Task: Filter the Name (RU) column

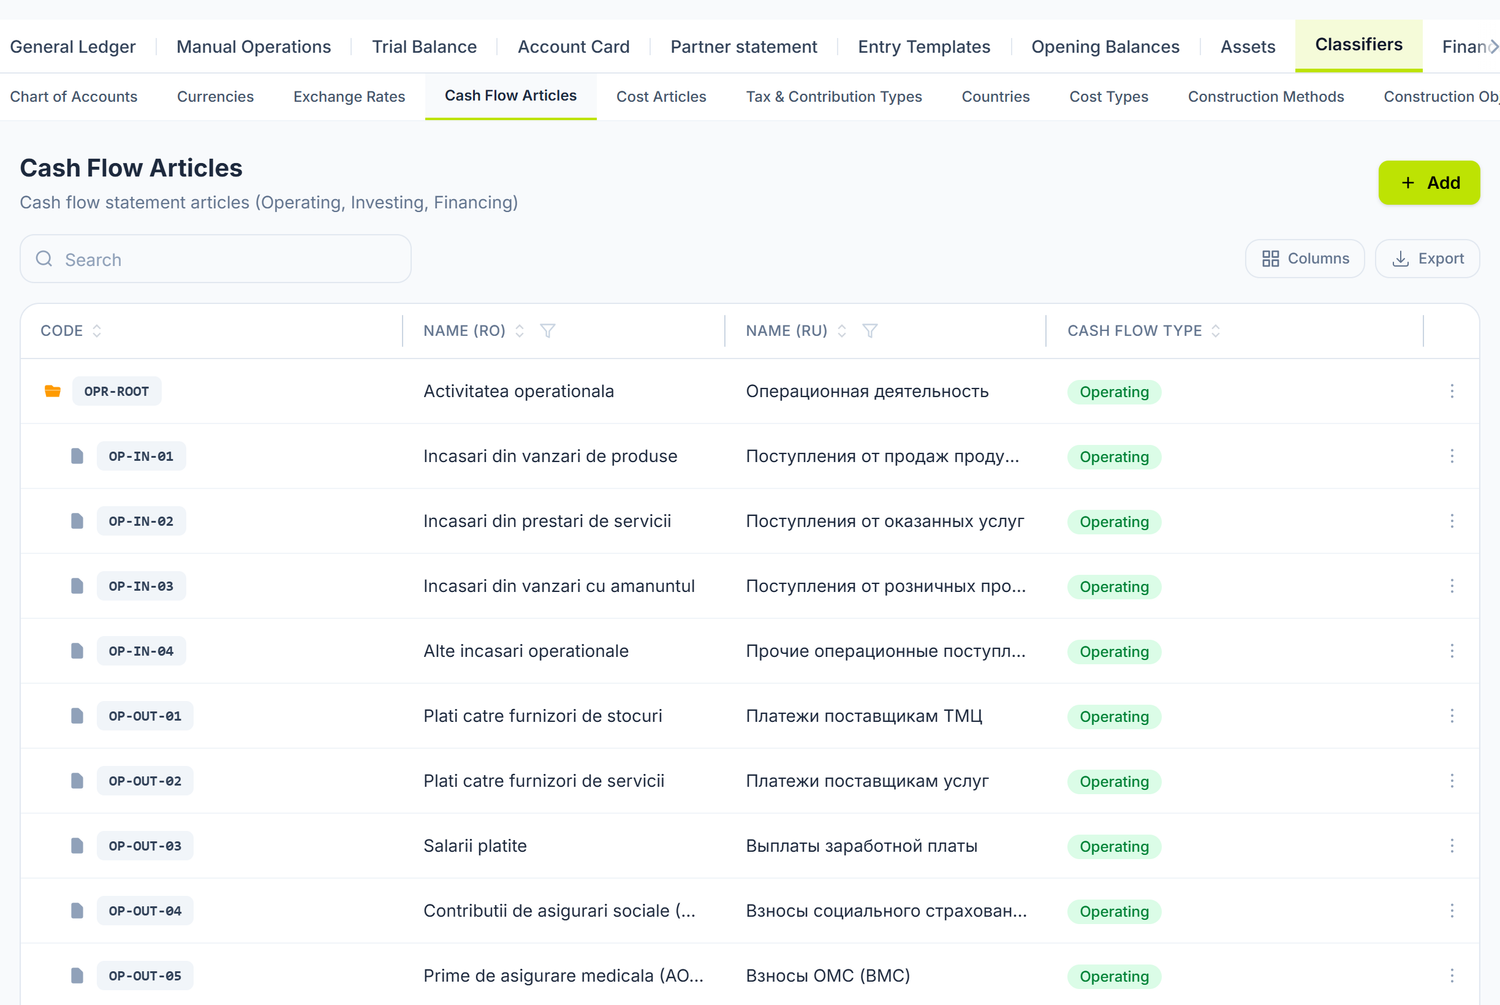Action: (870, 331)
